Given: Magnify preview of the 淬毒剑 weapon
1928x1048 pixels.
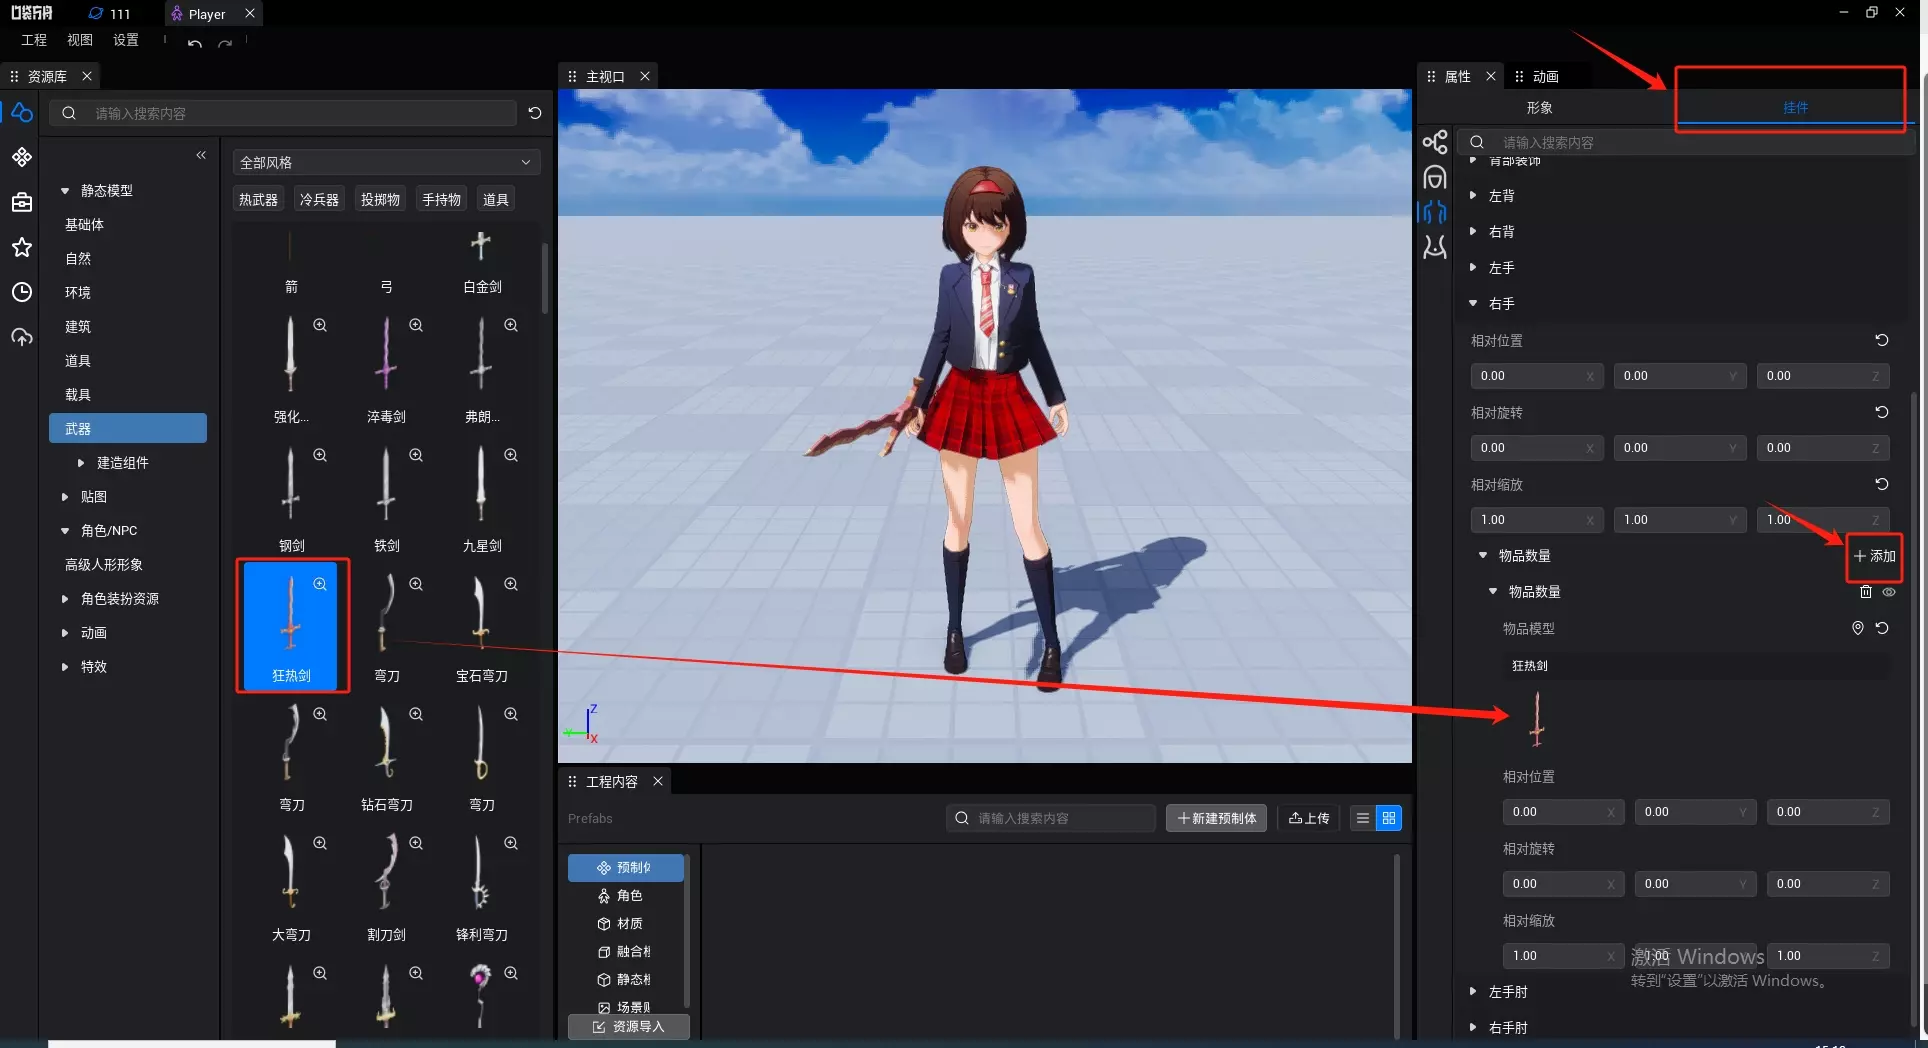Looking at the screenshot, I should [x=416, y=325].
